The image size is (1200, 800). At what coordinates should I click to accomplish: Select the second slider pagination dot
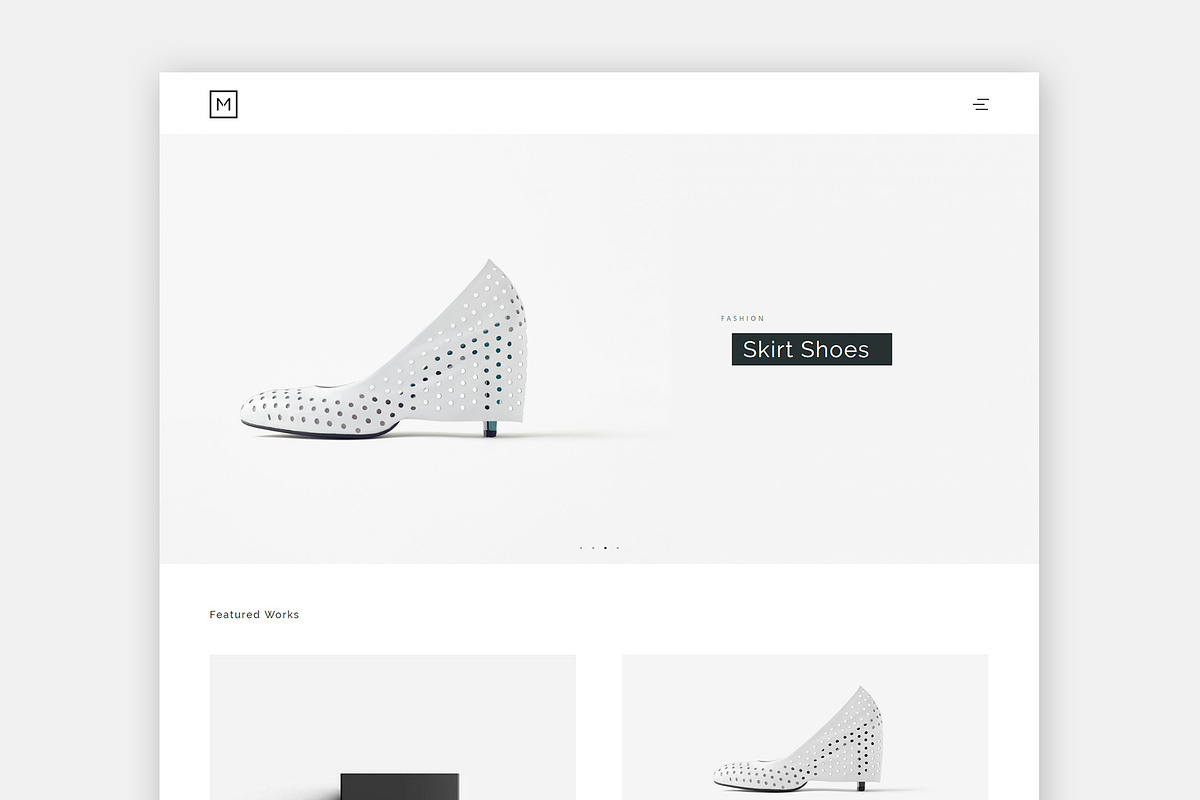(x=593, y=548)
